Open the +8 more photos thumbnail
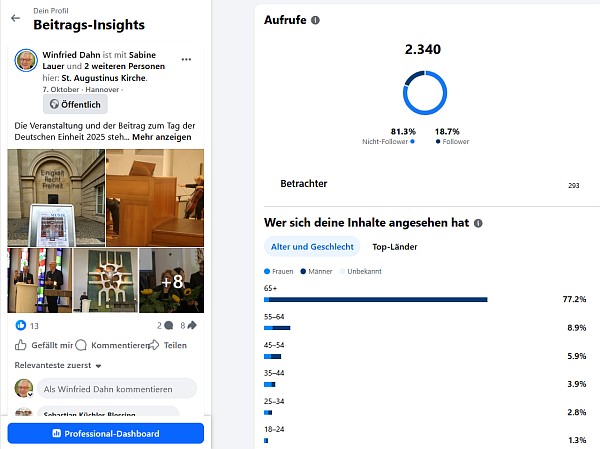This screenshot has height=449, width=600. point(171,281)
